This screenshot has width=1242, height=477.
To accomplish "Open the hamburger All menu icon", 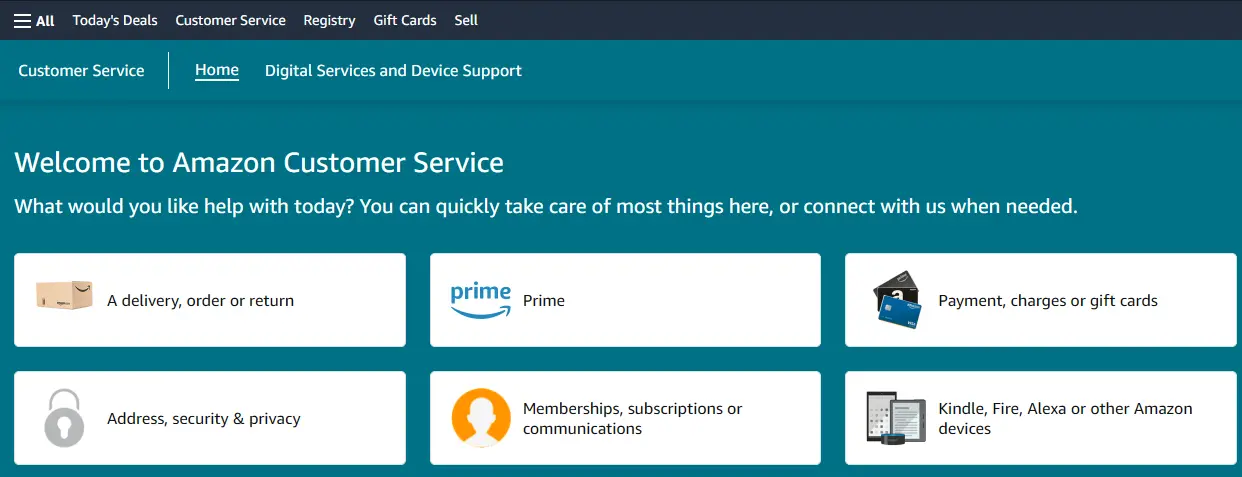I will [23, 20].
